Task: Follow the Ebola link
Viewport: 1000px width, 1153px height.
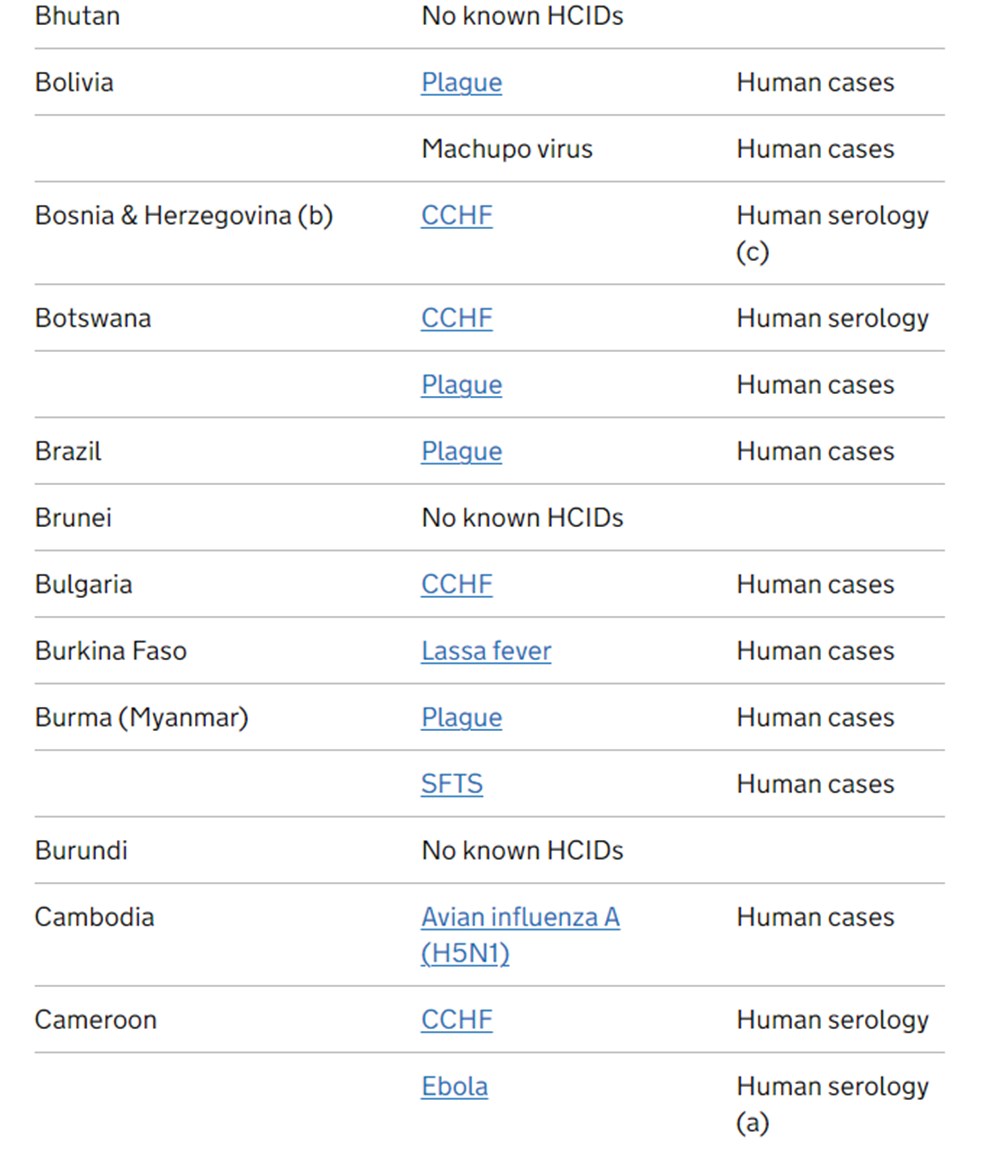Action: pos(454,1087)
